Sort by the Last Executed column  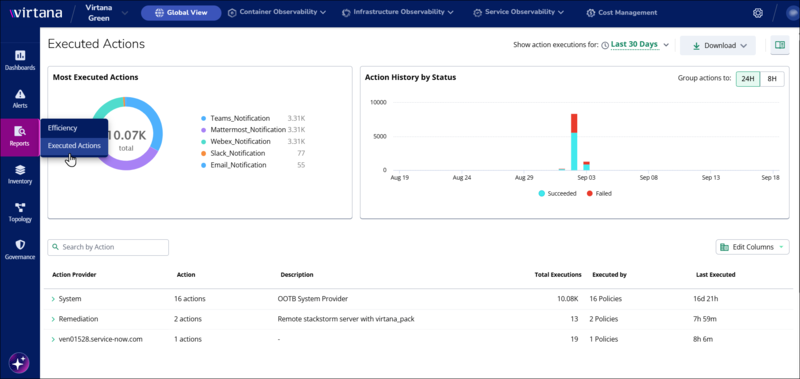point(715,275)
